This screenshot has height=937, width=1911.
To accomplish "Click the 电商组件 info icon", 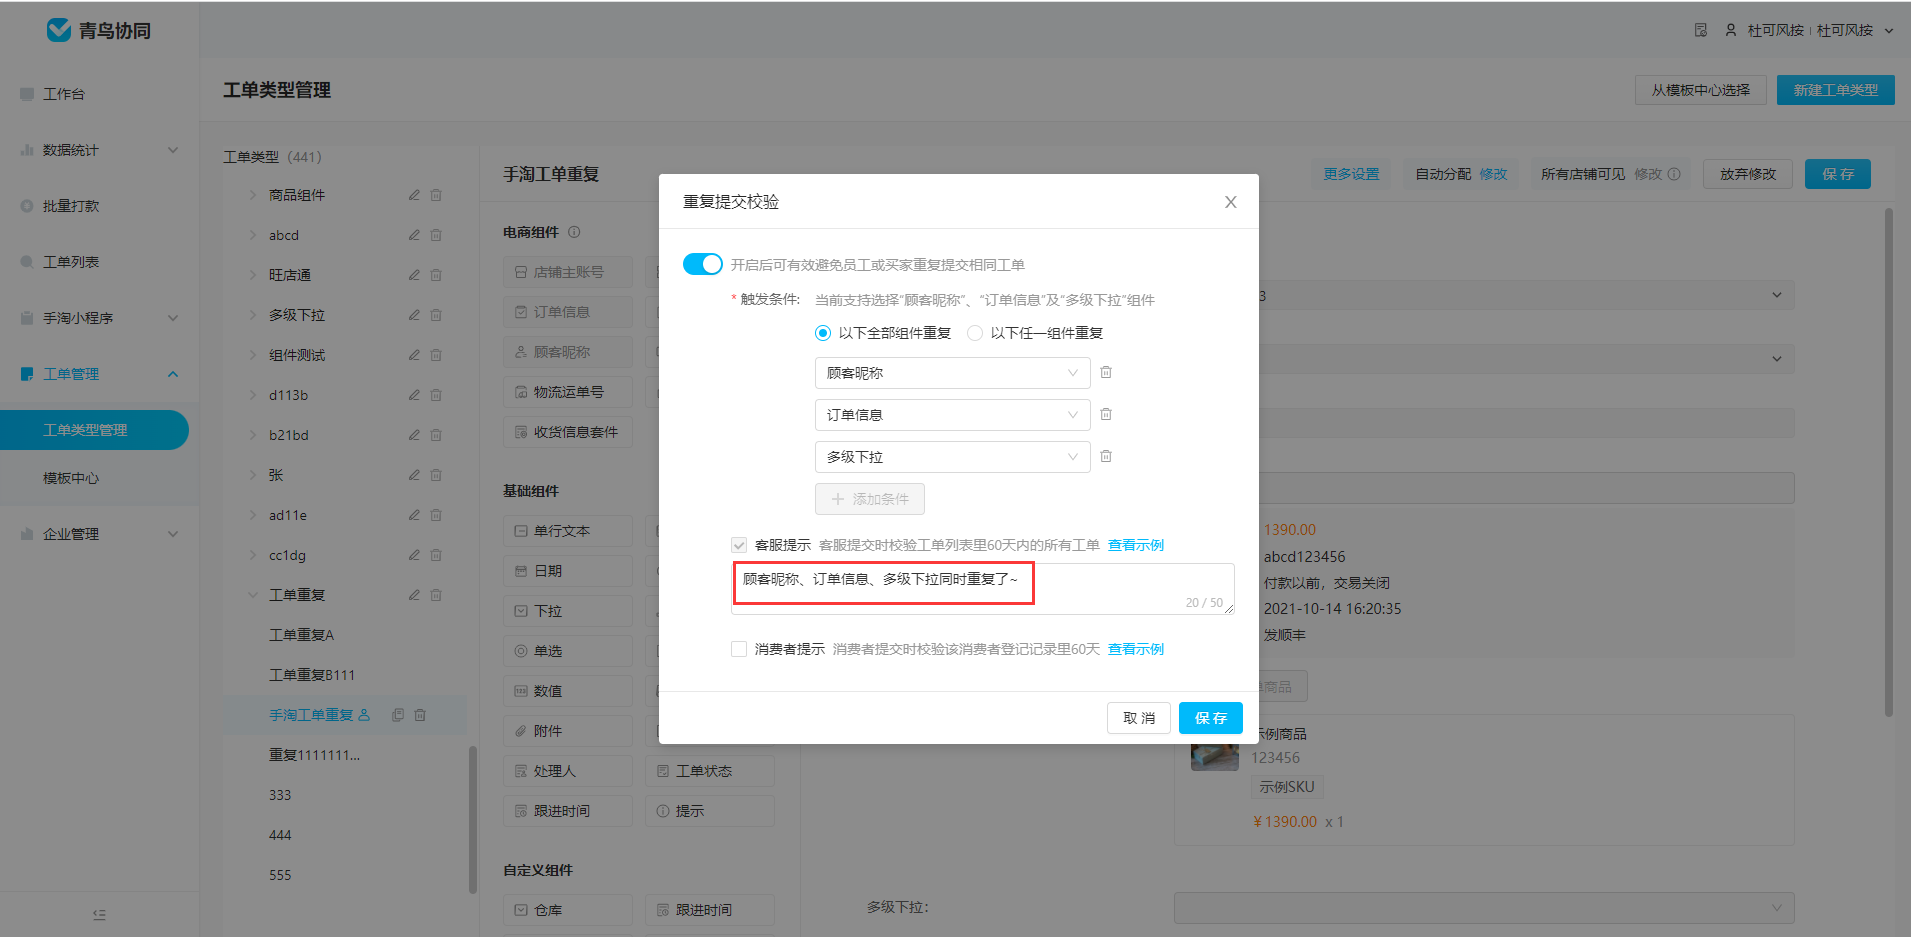I will click(x=574, y=232).
